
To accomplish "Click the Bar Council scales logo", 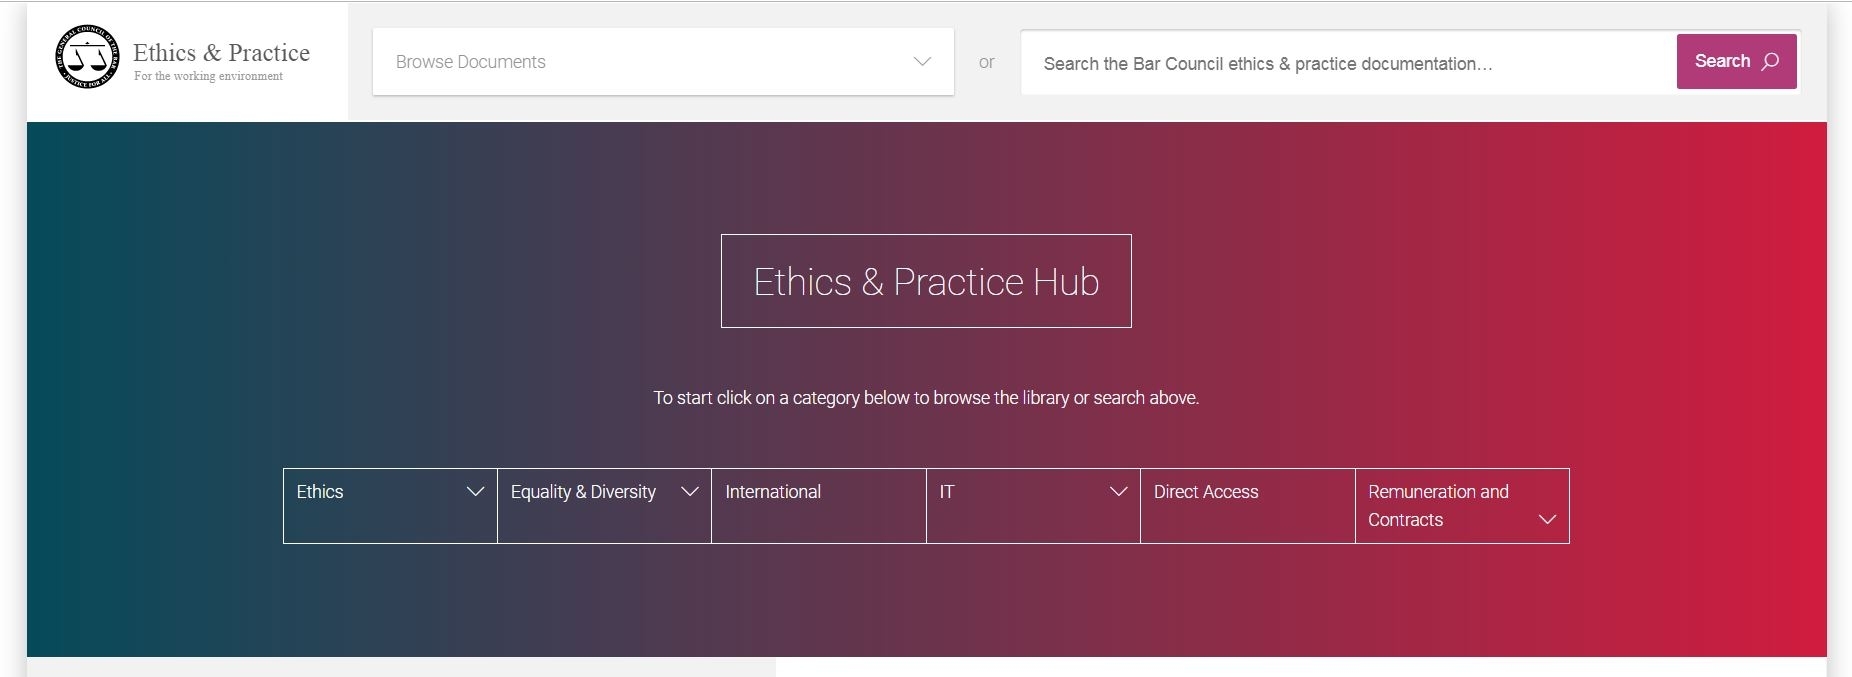I will pos(87,57).
